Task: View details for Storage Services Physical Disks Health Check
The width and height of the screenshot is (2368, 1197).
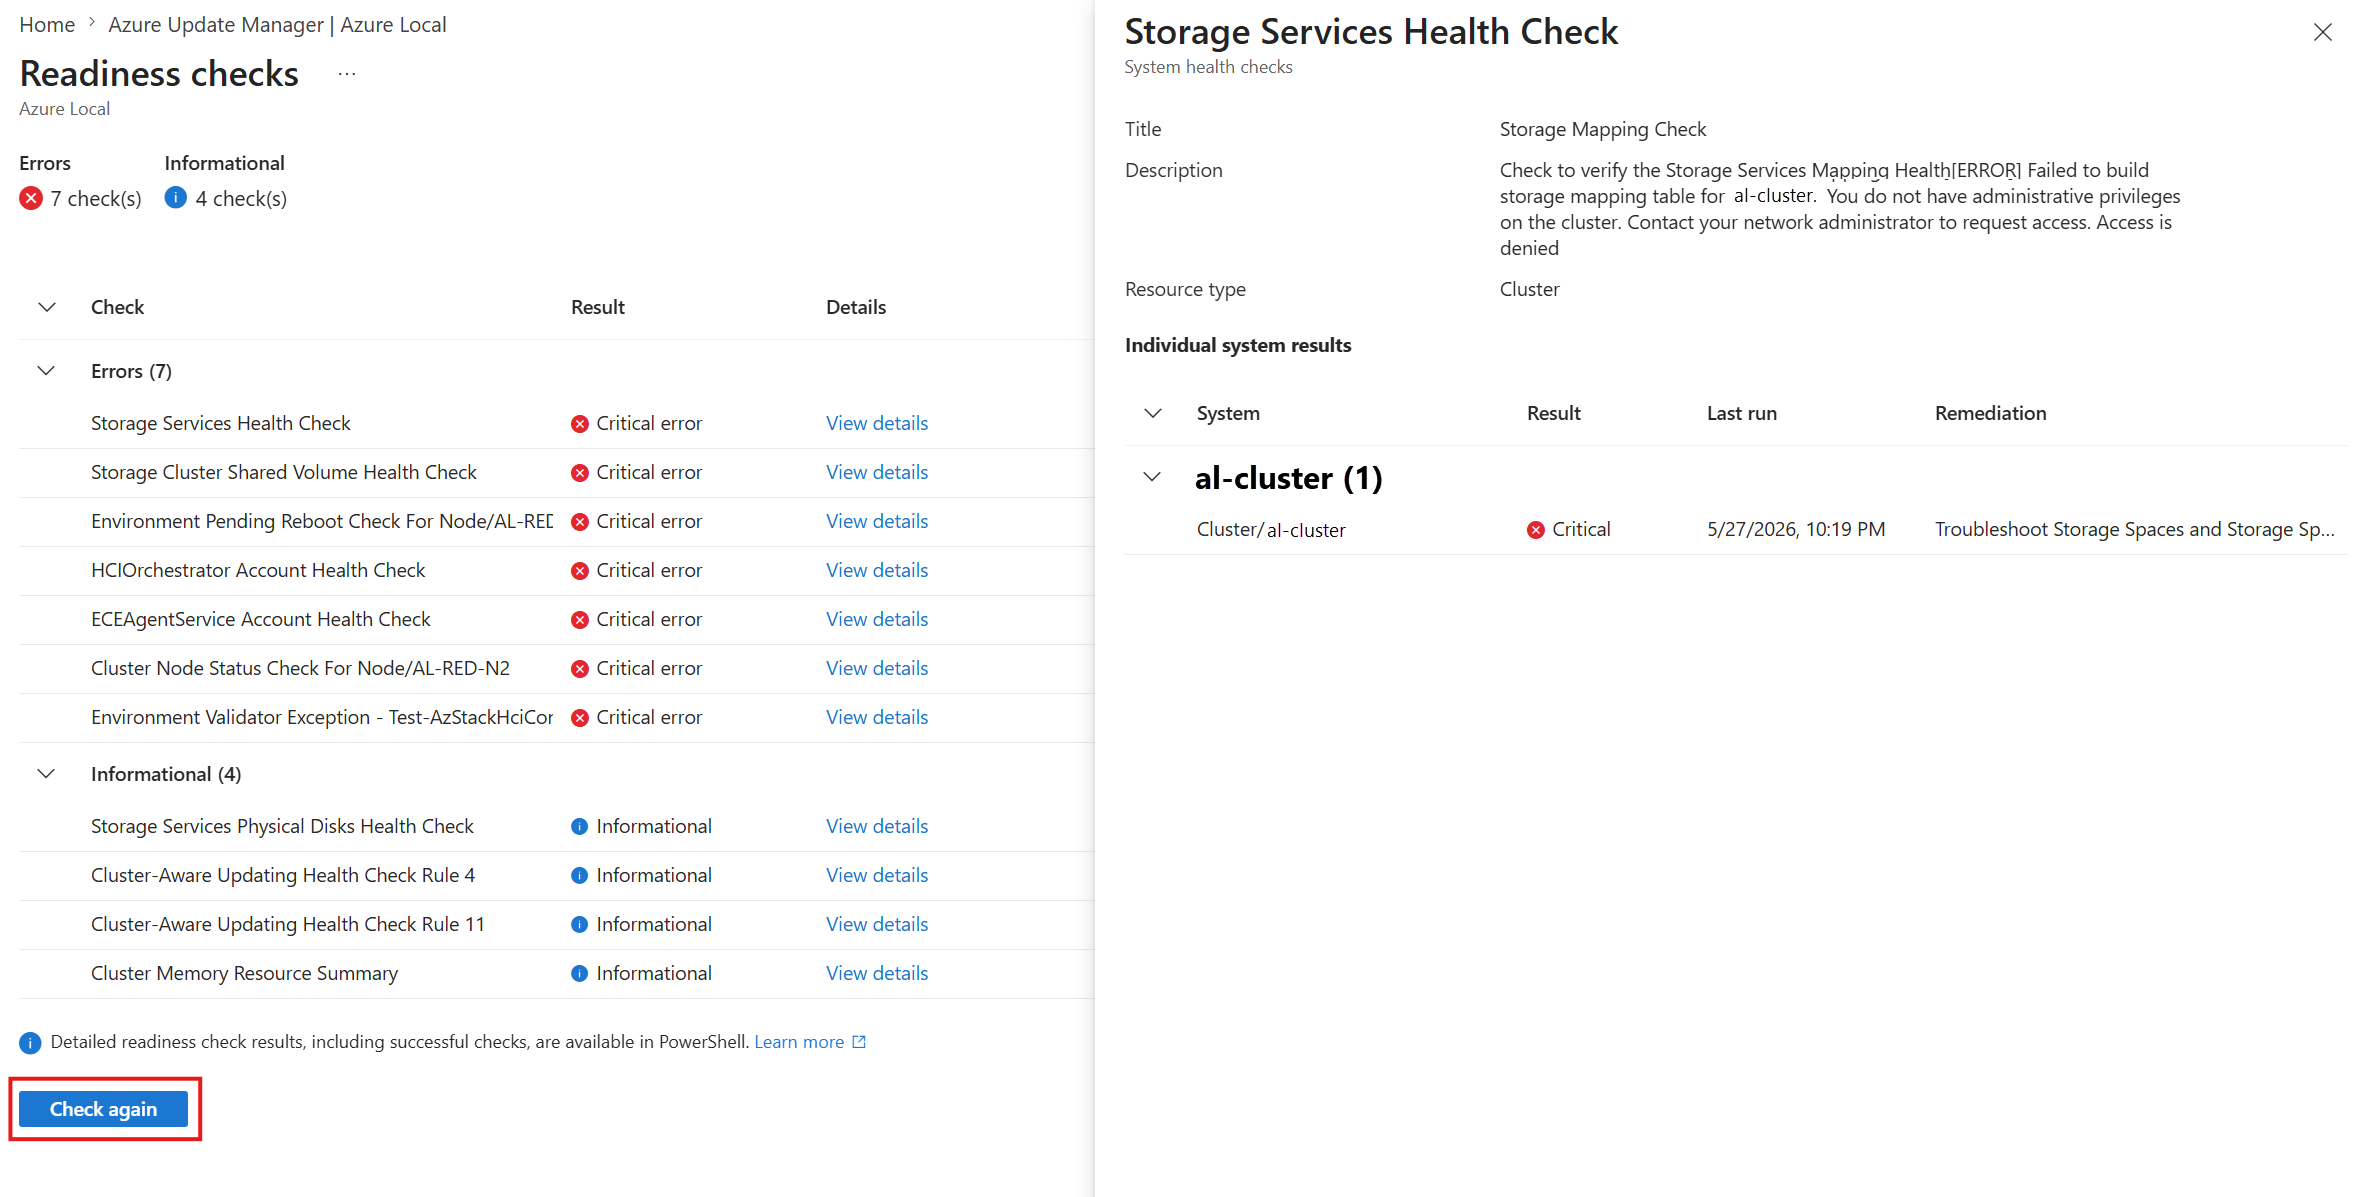Action: (877, 826)
